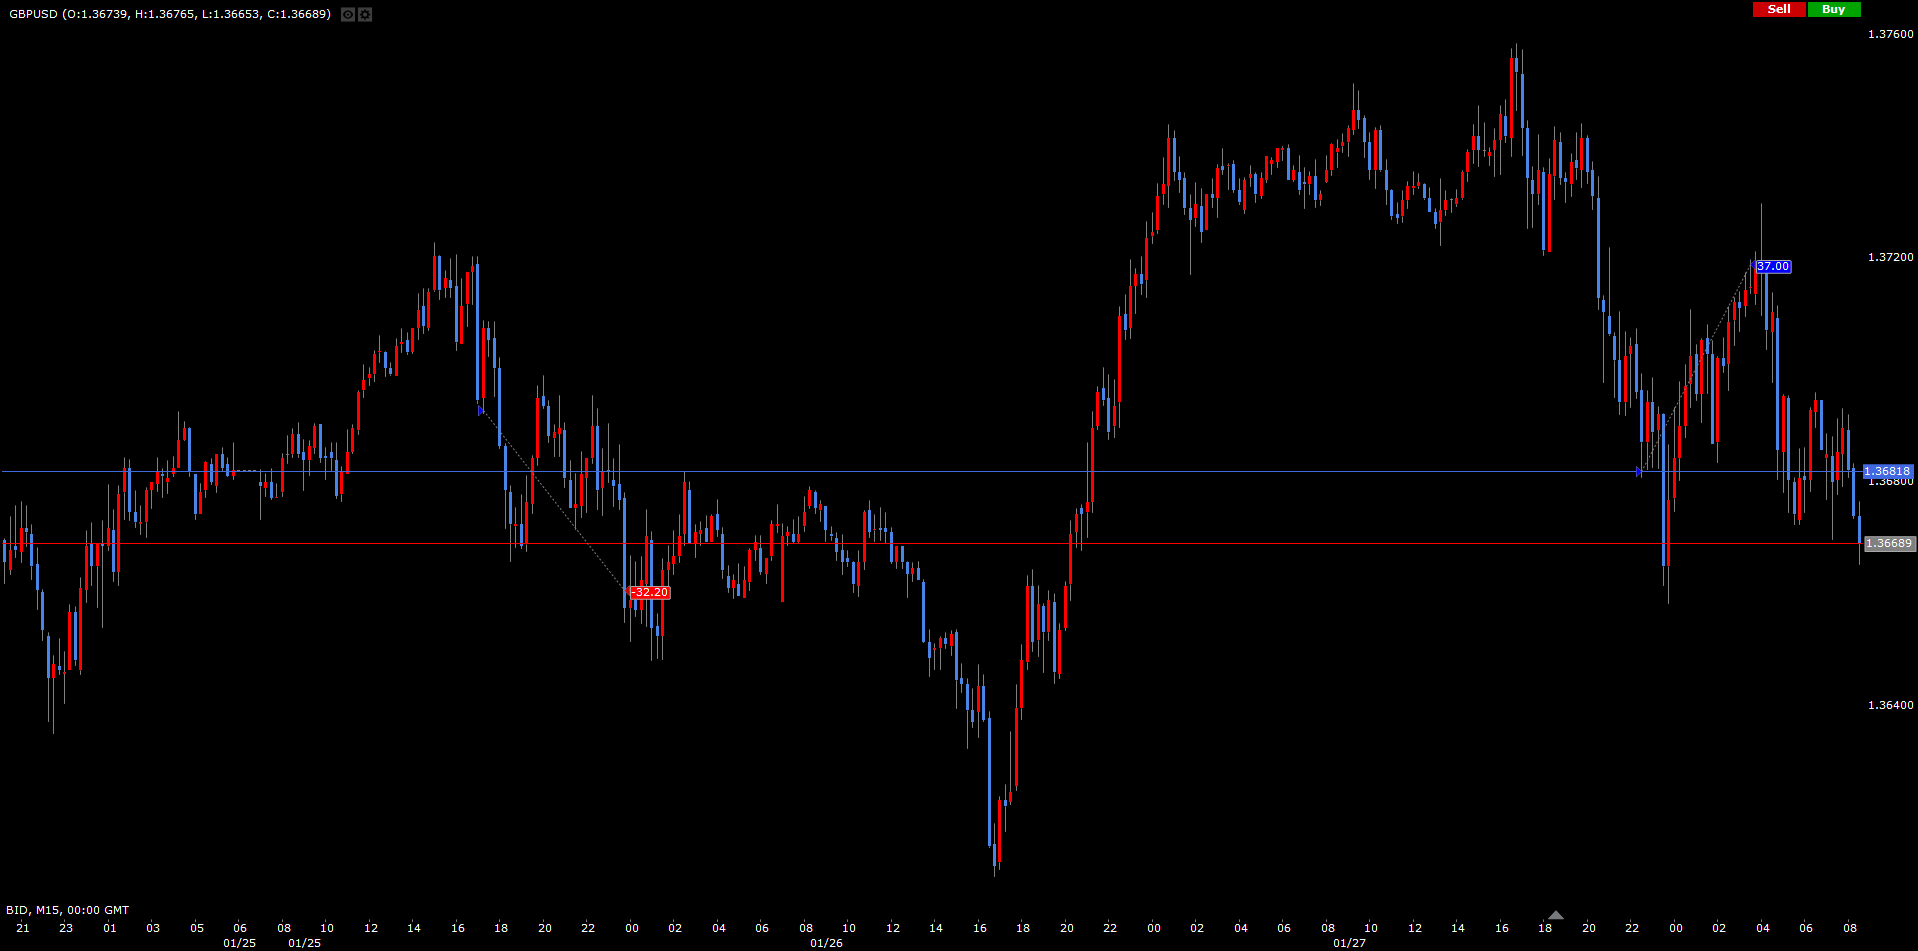Click the BID, M15 timeframe label
Viewport: 1918px width, 951px height.
point(67,910)
